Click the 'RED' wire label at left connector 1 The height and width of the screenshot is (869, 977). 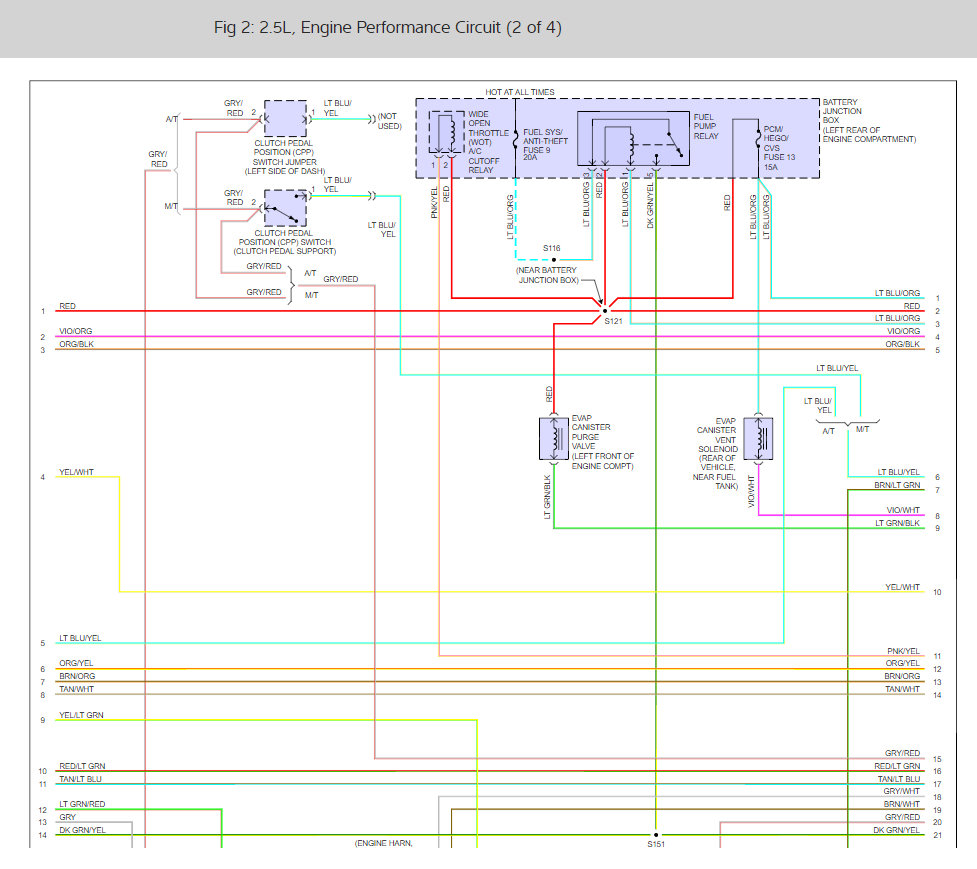coord(67,306)
